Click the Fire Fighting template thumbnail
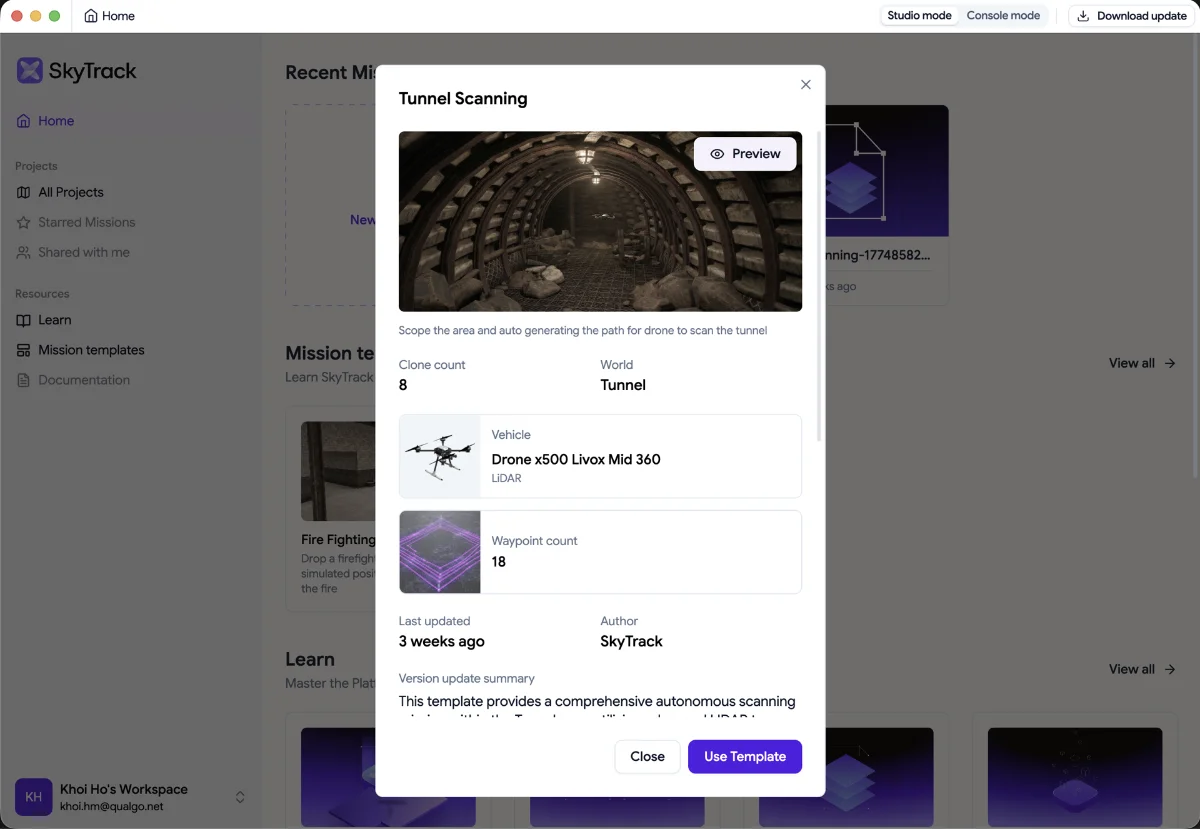 click(338, 471)
